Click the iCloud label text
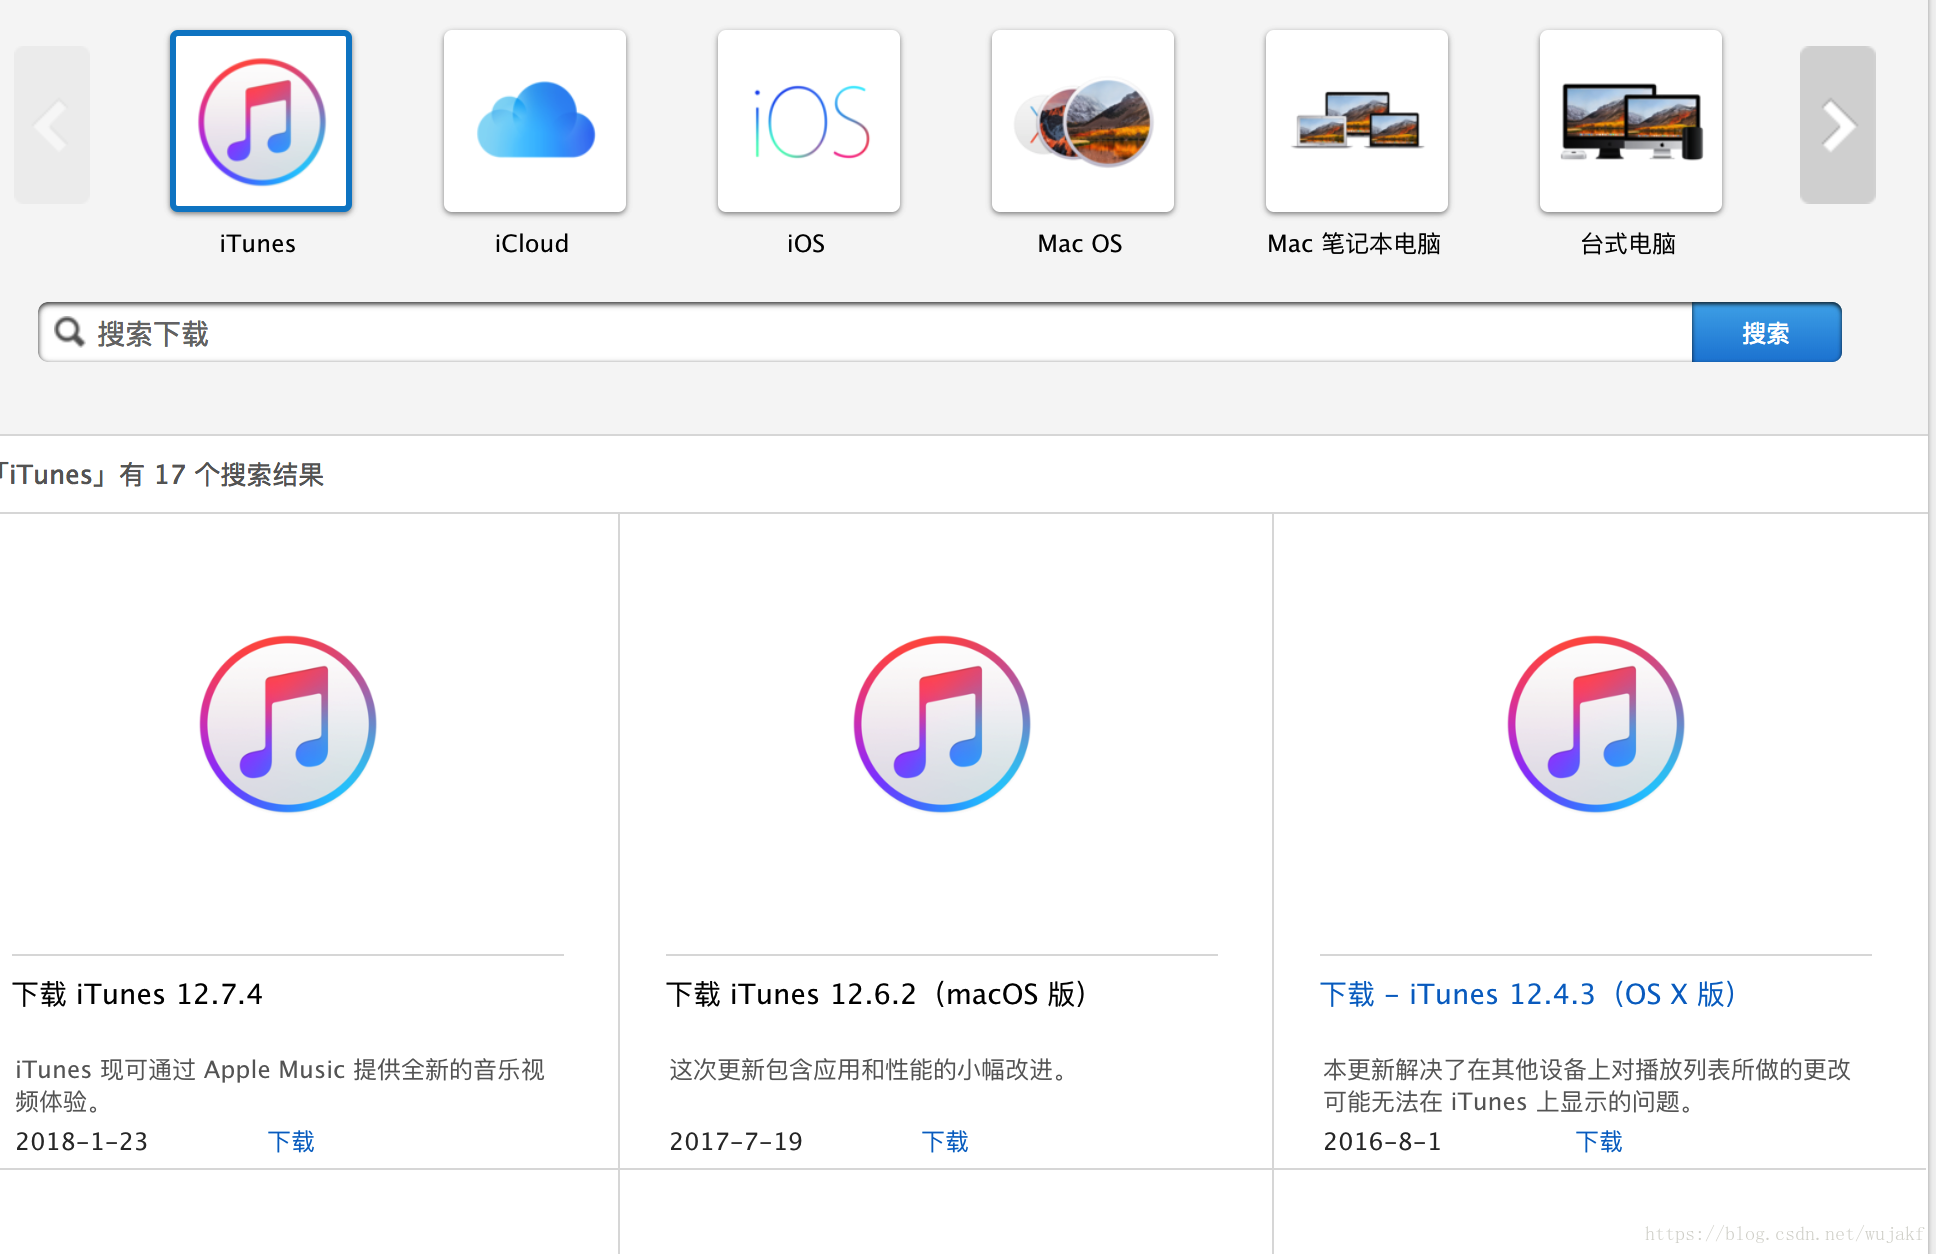Screen dimensions: 1936x1254 532,244
